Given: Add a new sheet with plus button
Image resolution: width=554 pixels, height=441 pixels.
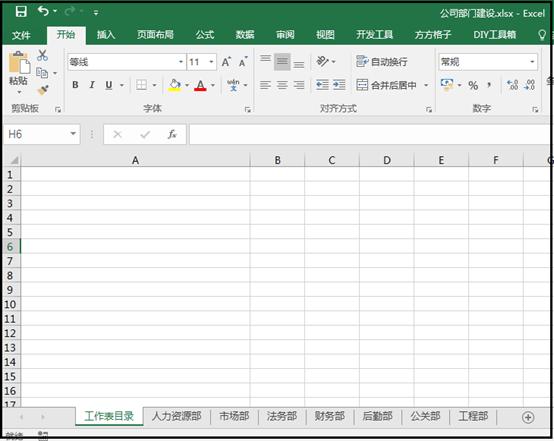Looking at the screenshot, I should [x=528, y=417].
